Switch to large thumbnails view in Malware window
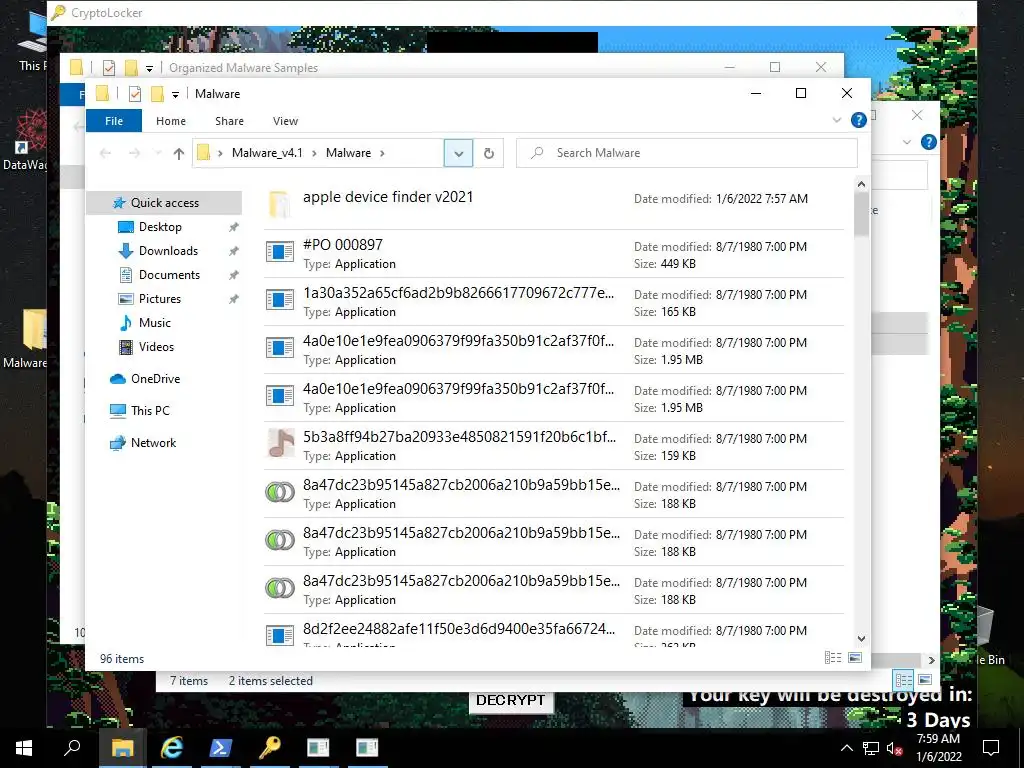This screenshot has width=1024, height=768. point(855,658)
